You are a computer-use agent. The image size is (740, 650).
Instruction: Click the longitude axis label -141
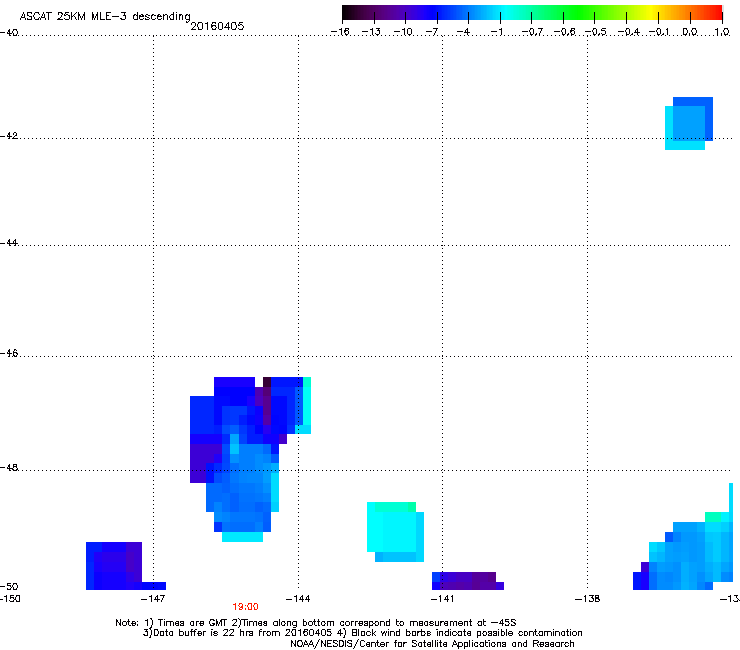click(443, 599)
